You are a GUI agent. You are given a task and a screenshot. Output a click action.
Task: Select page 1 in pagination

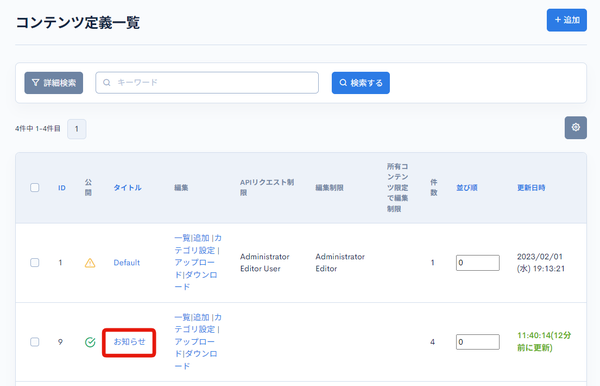pos(77,129)
